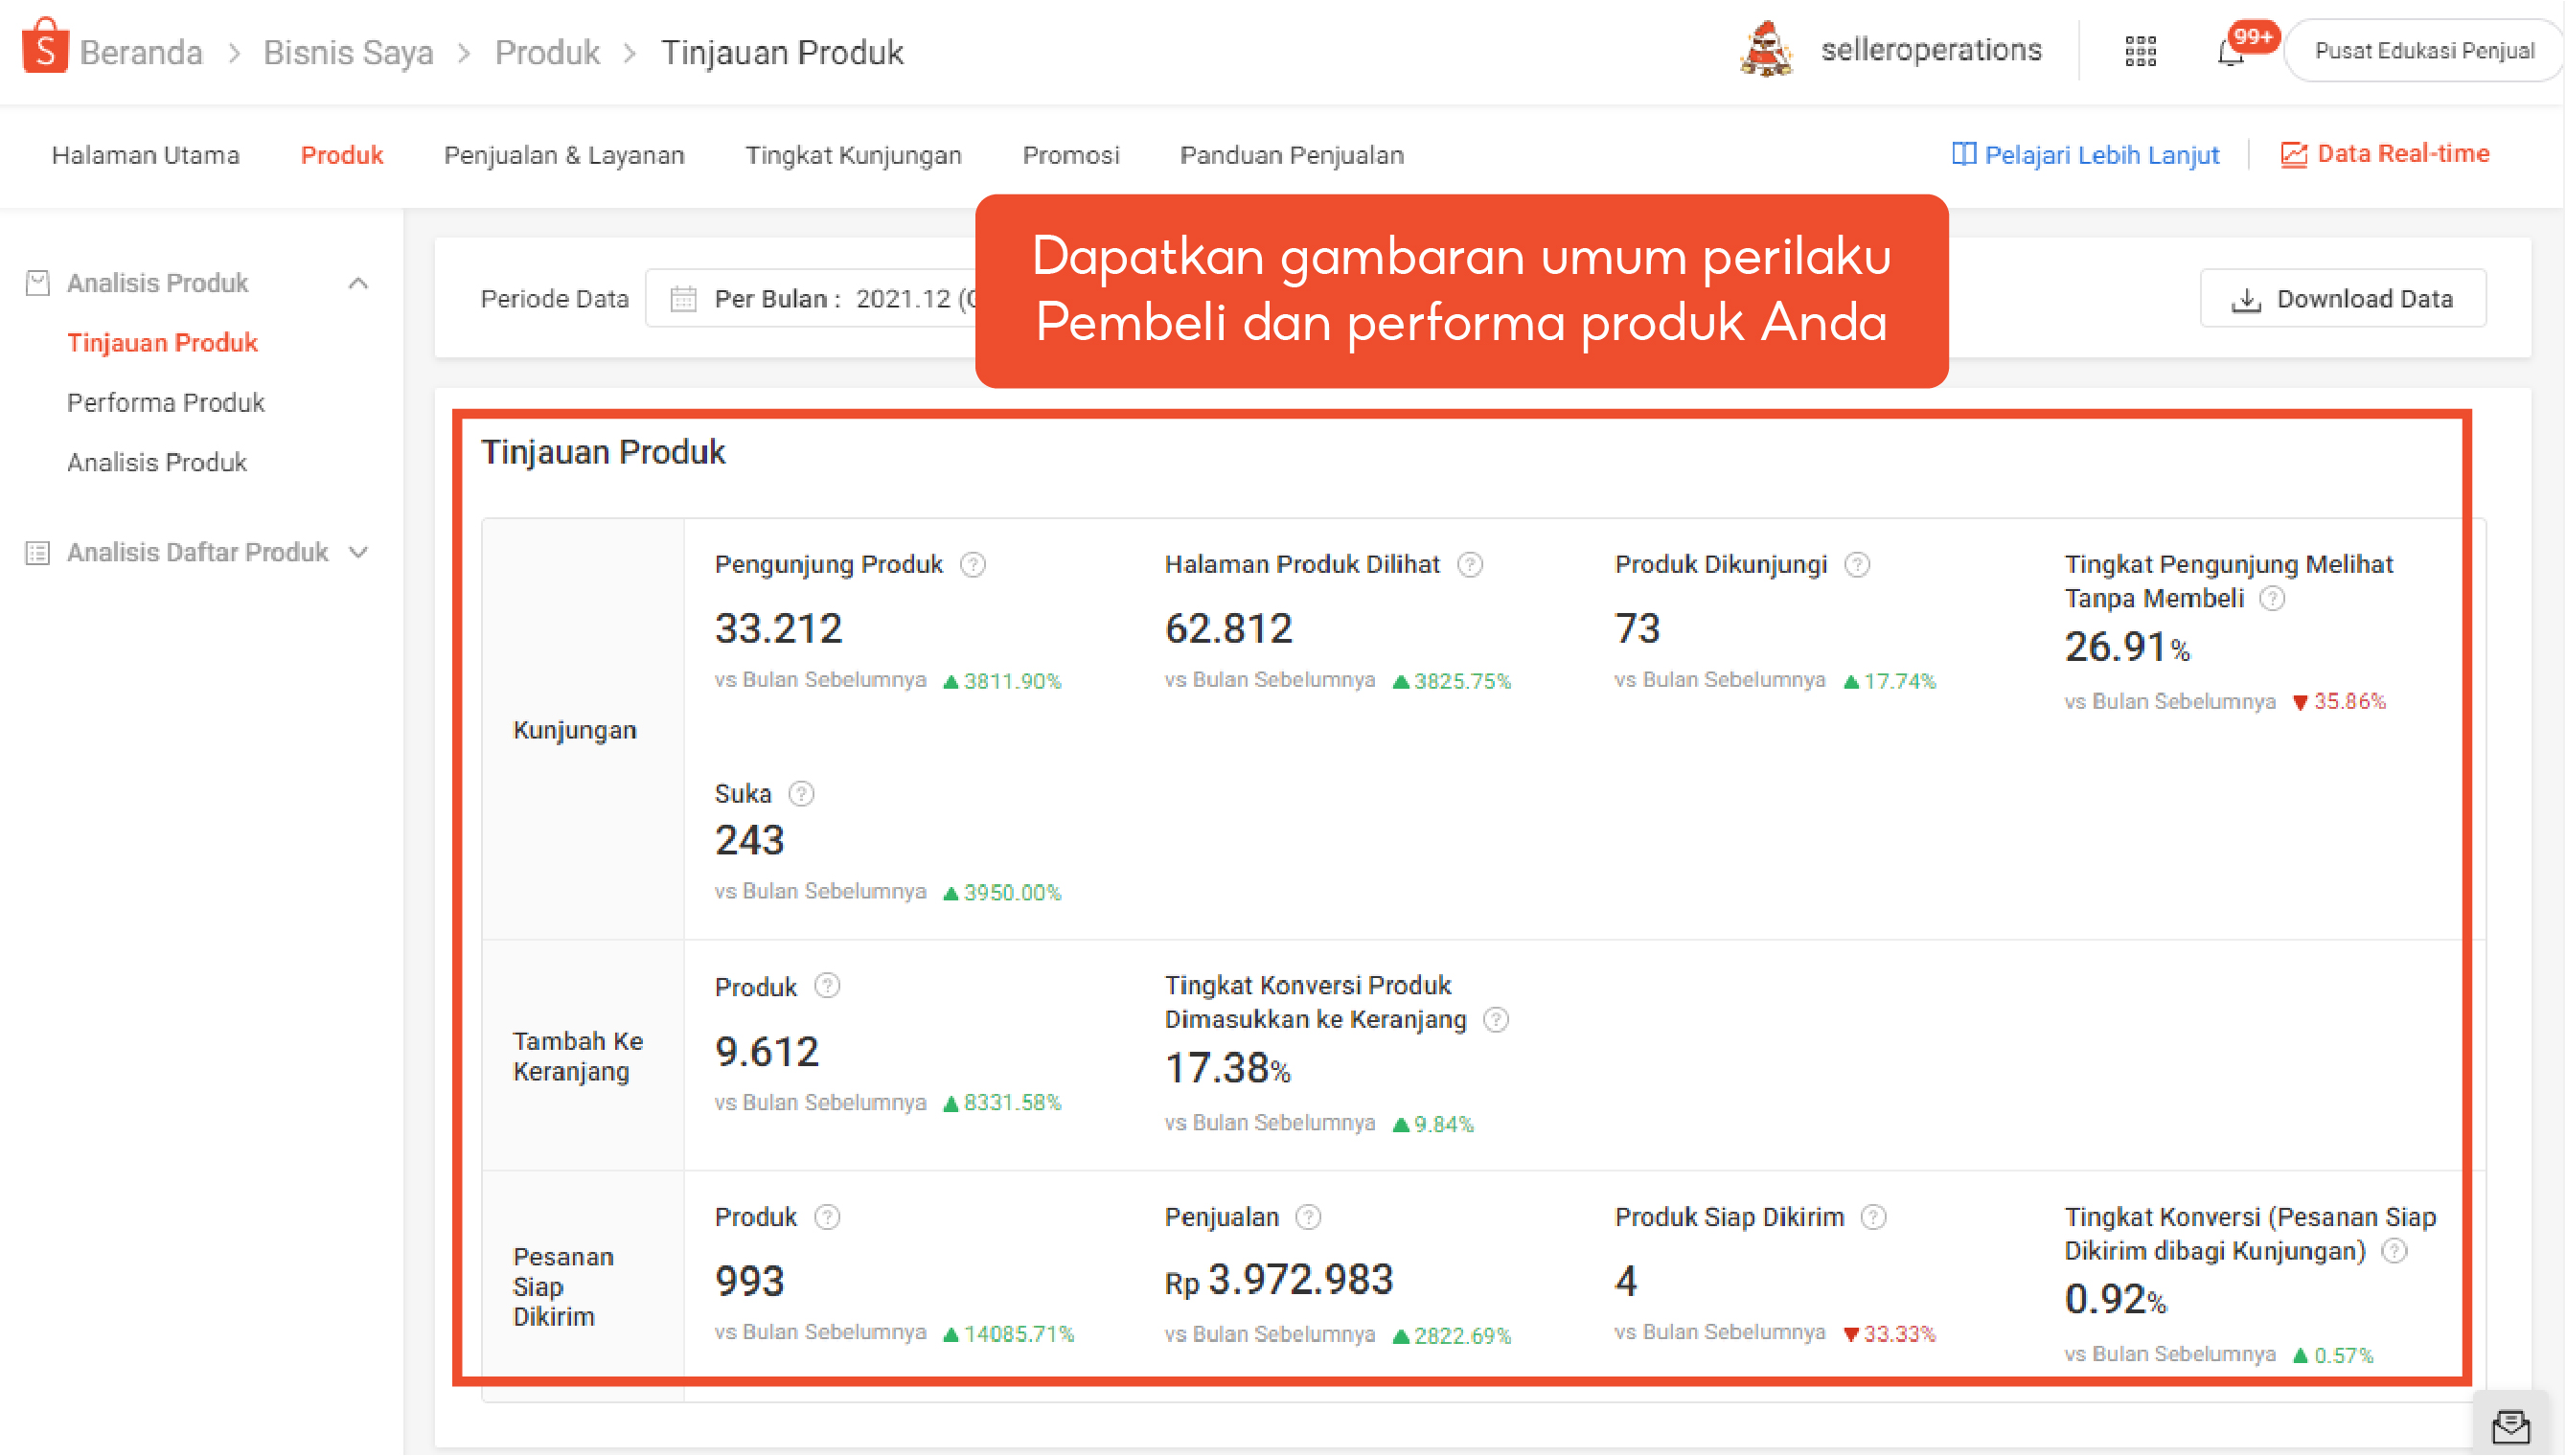
Task: Click help icon beside Penjualan
Action: (1308, 1217)
